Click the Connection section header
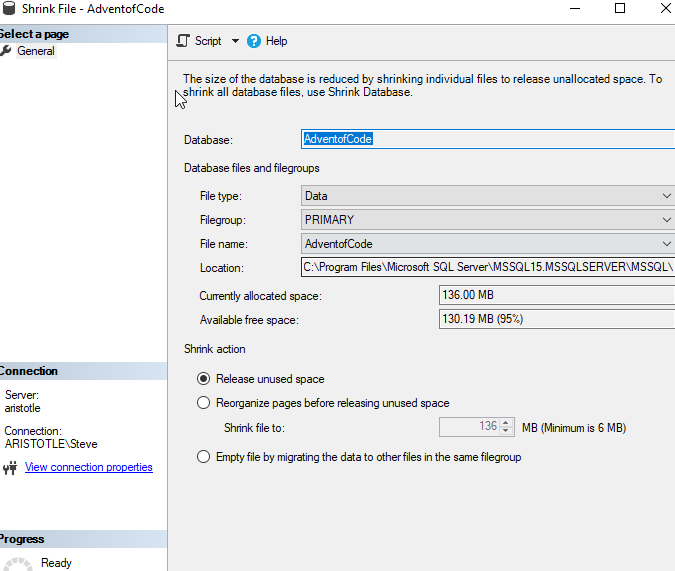The width and height of the screenshot is (675, 571). coord(83,371)
